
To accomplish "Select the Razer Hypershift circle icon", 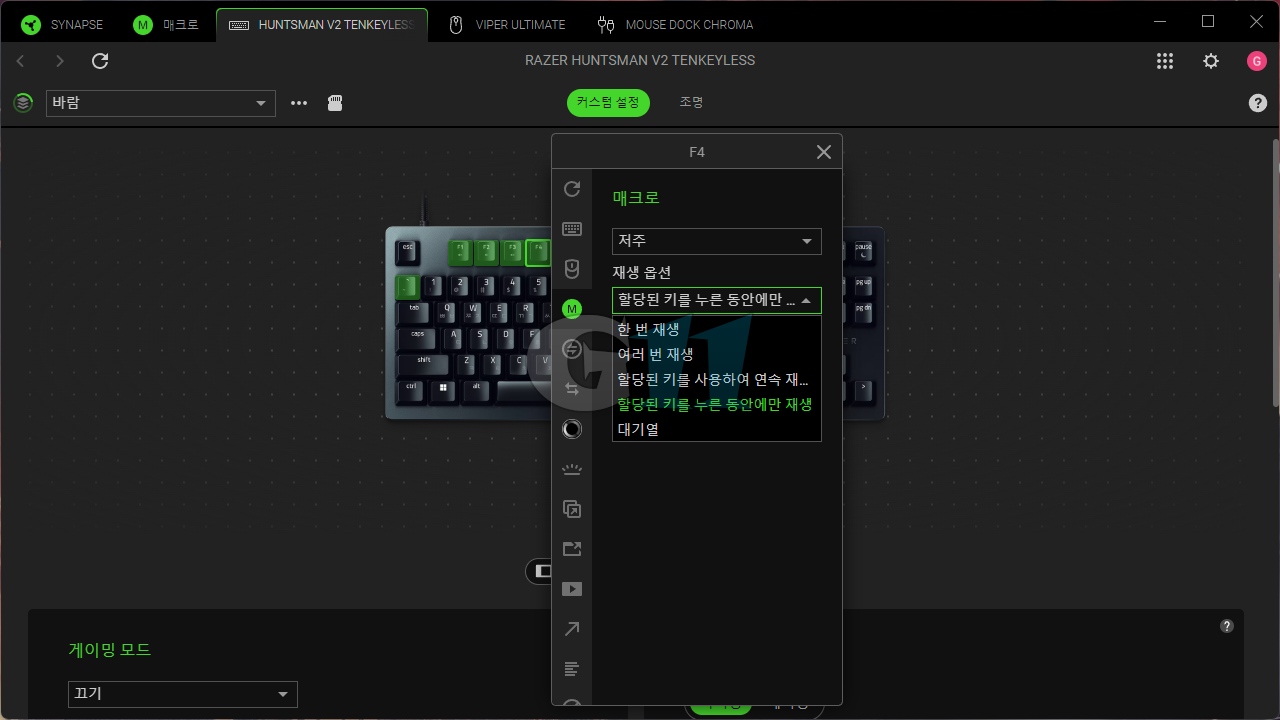I will (x=572, y=429).
